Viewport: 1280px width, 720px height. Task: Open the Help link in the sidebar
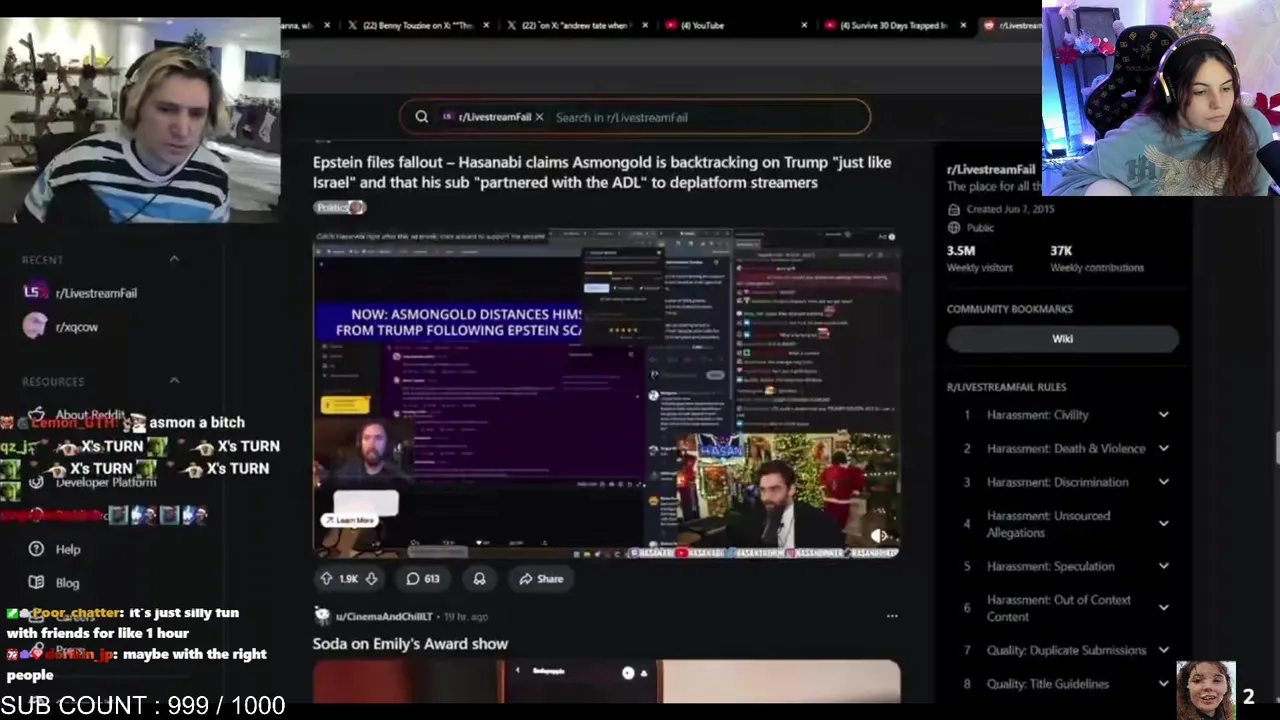pyautogui.click(x=68, y=549)
